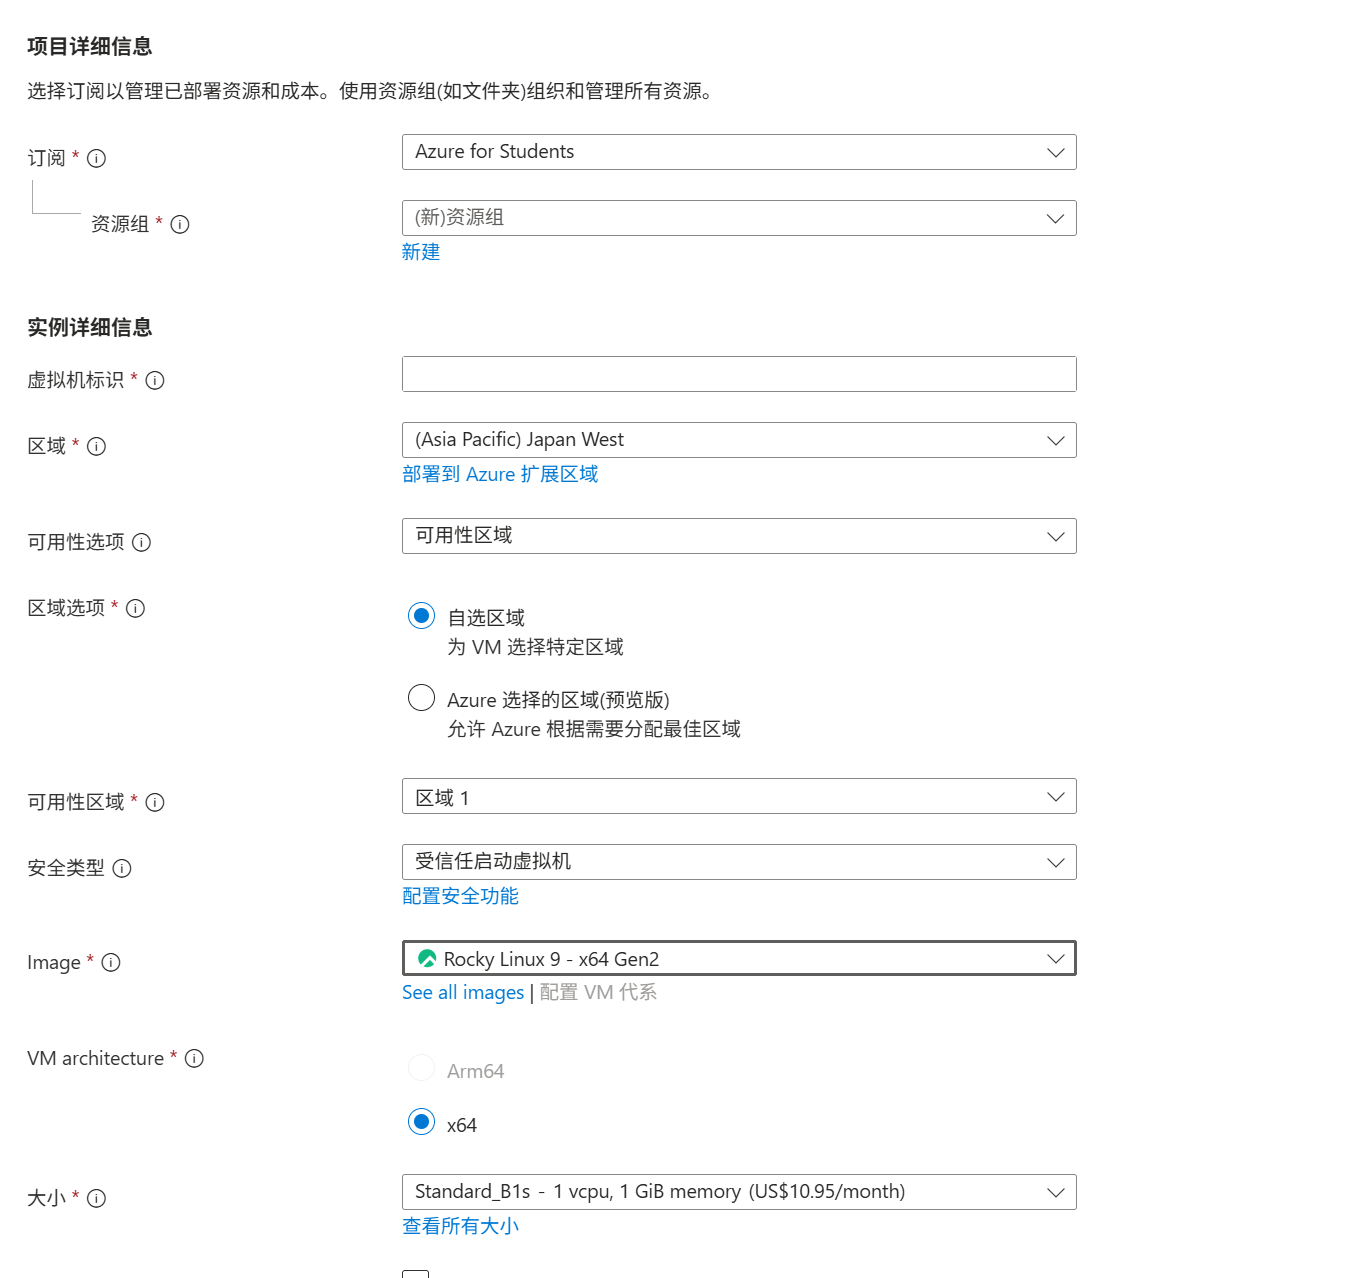This screenshot has height=1278, width=1350.
Task: Expand the 可用性选项 dropdown
Action: pyautogui.click(x=739, y=536)
